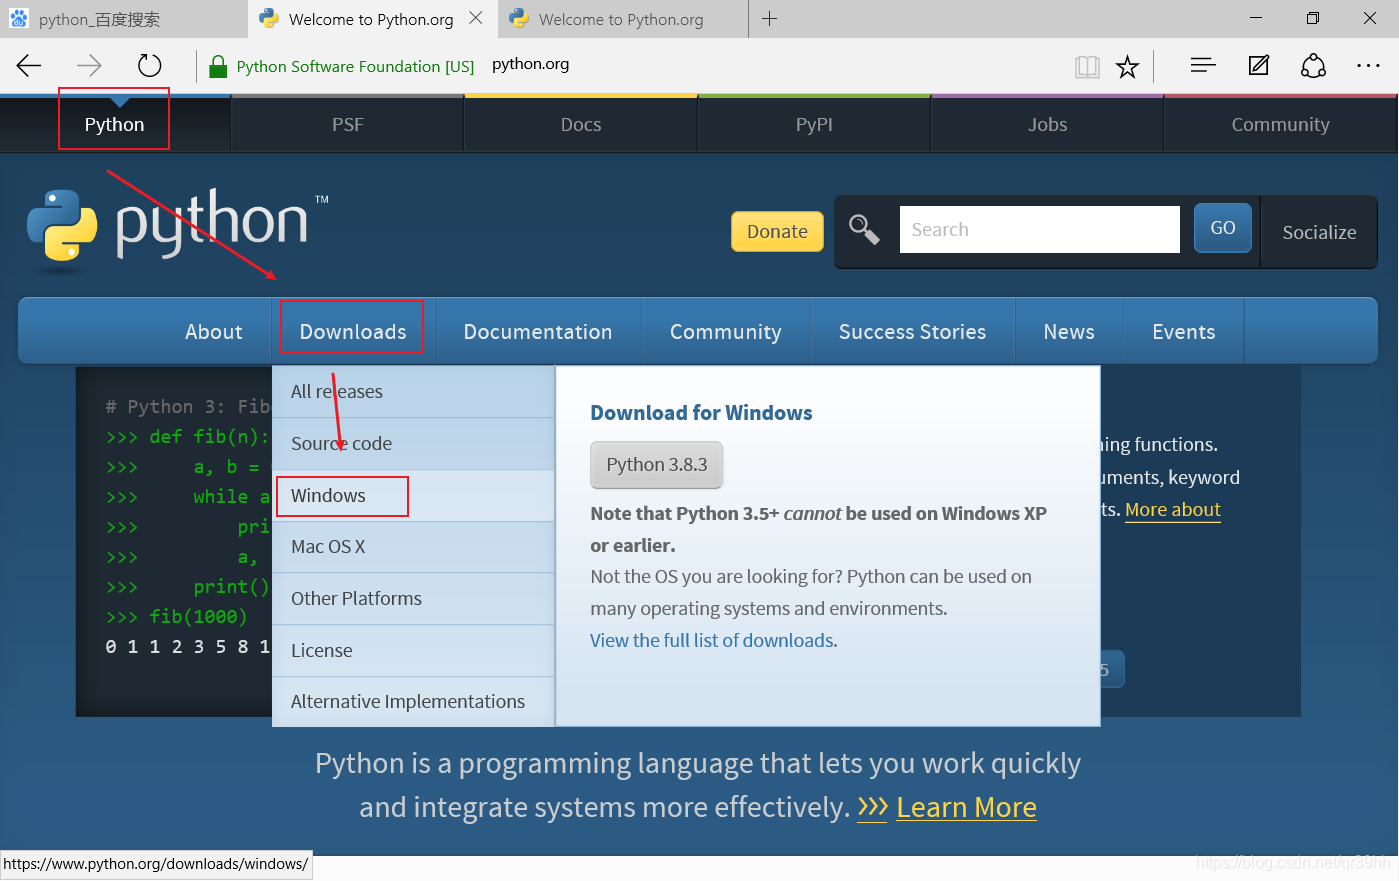Click Baidu favicon on first tab
Screen dimensions: 1399x881
click(18, 19)
